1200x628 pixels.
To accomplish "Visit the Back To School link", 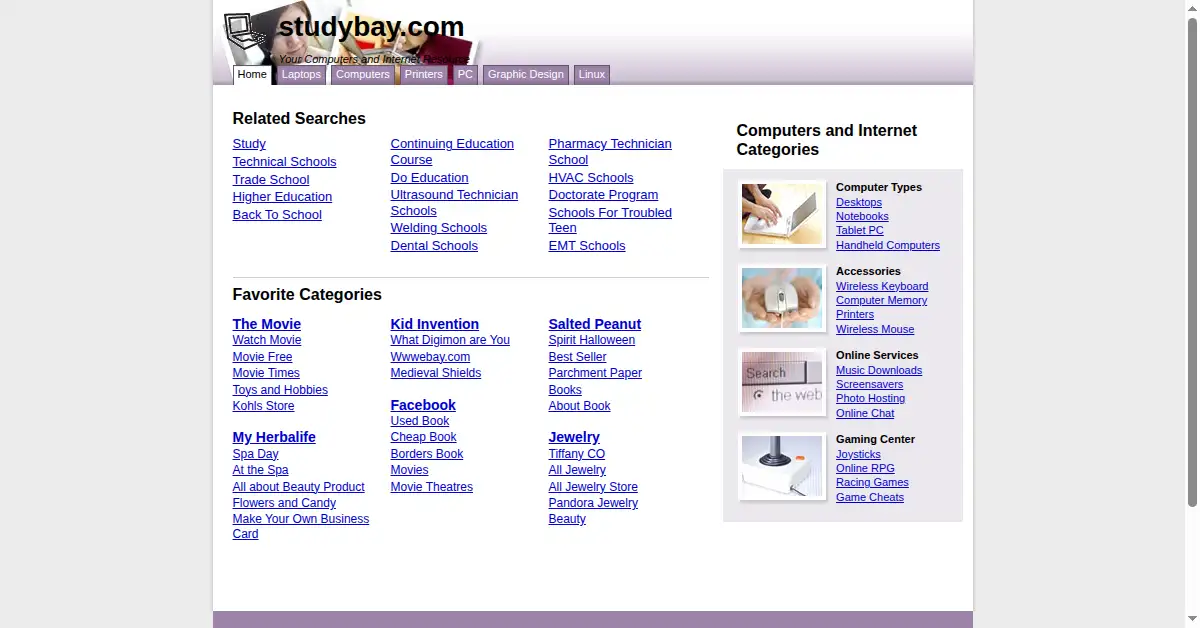I will click(x=277, y=215).
